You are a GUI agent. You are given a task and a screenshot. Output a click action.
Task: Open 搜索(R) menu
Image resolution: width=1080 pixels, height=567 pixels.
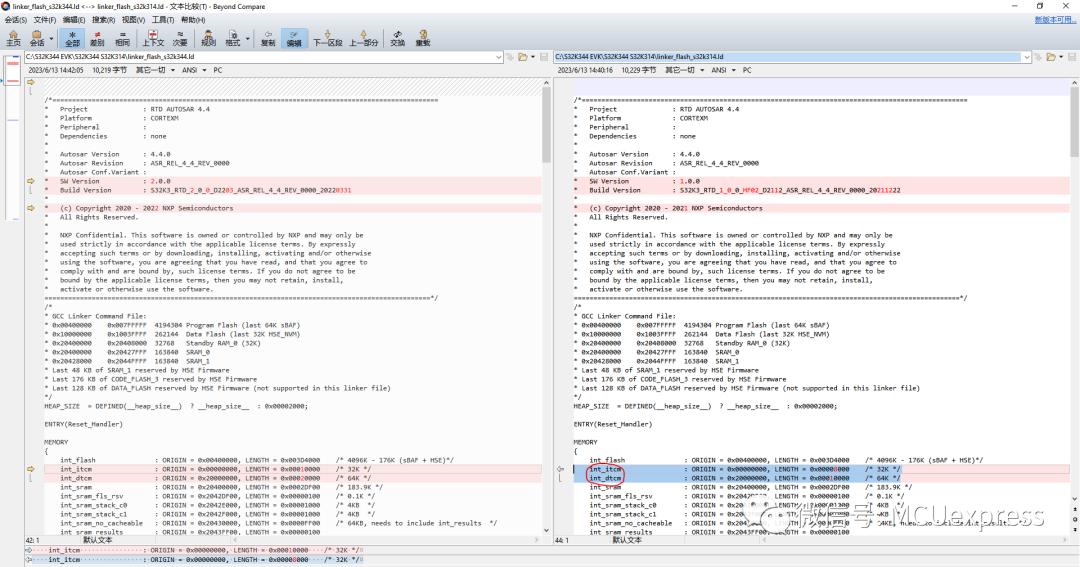[x=103, y=20]
